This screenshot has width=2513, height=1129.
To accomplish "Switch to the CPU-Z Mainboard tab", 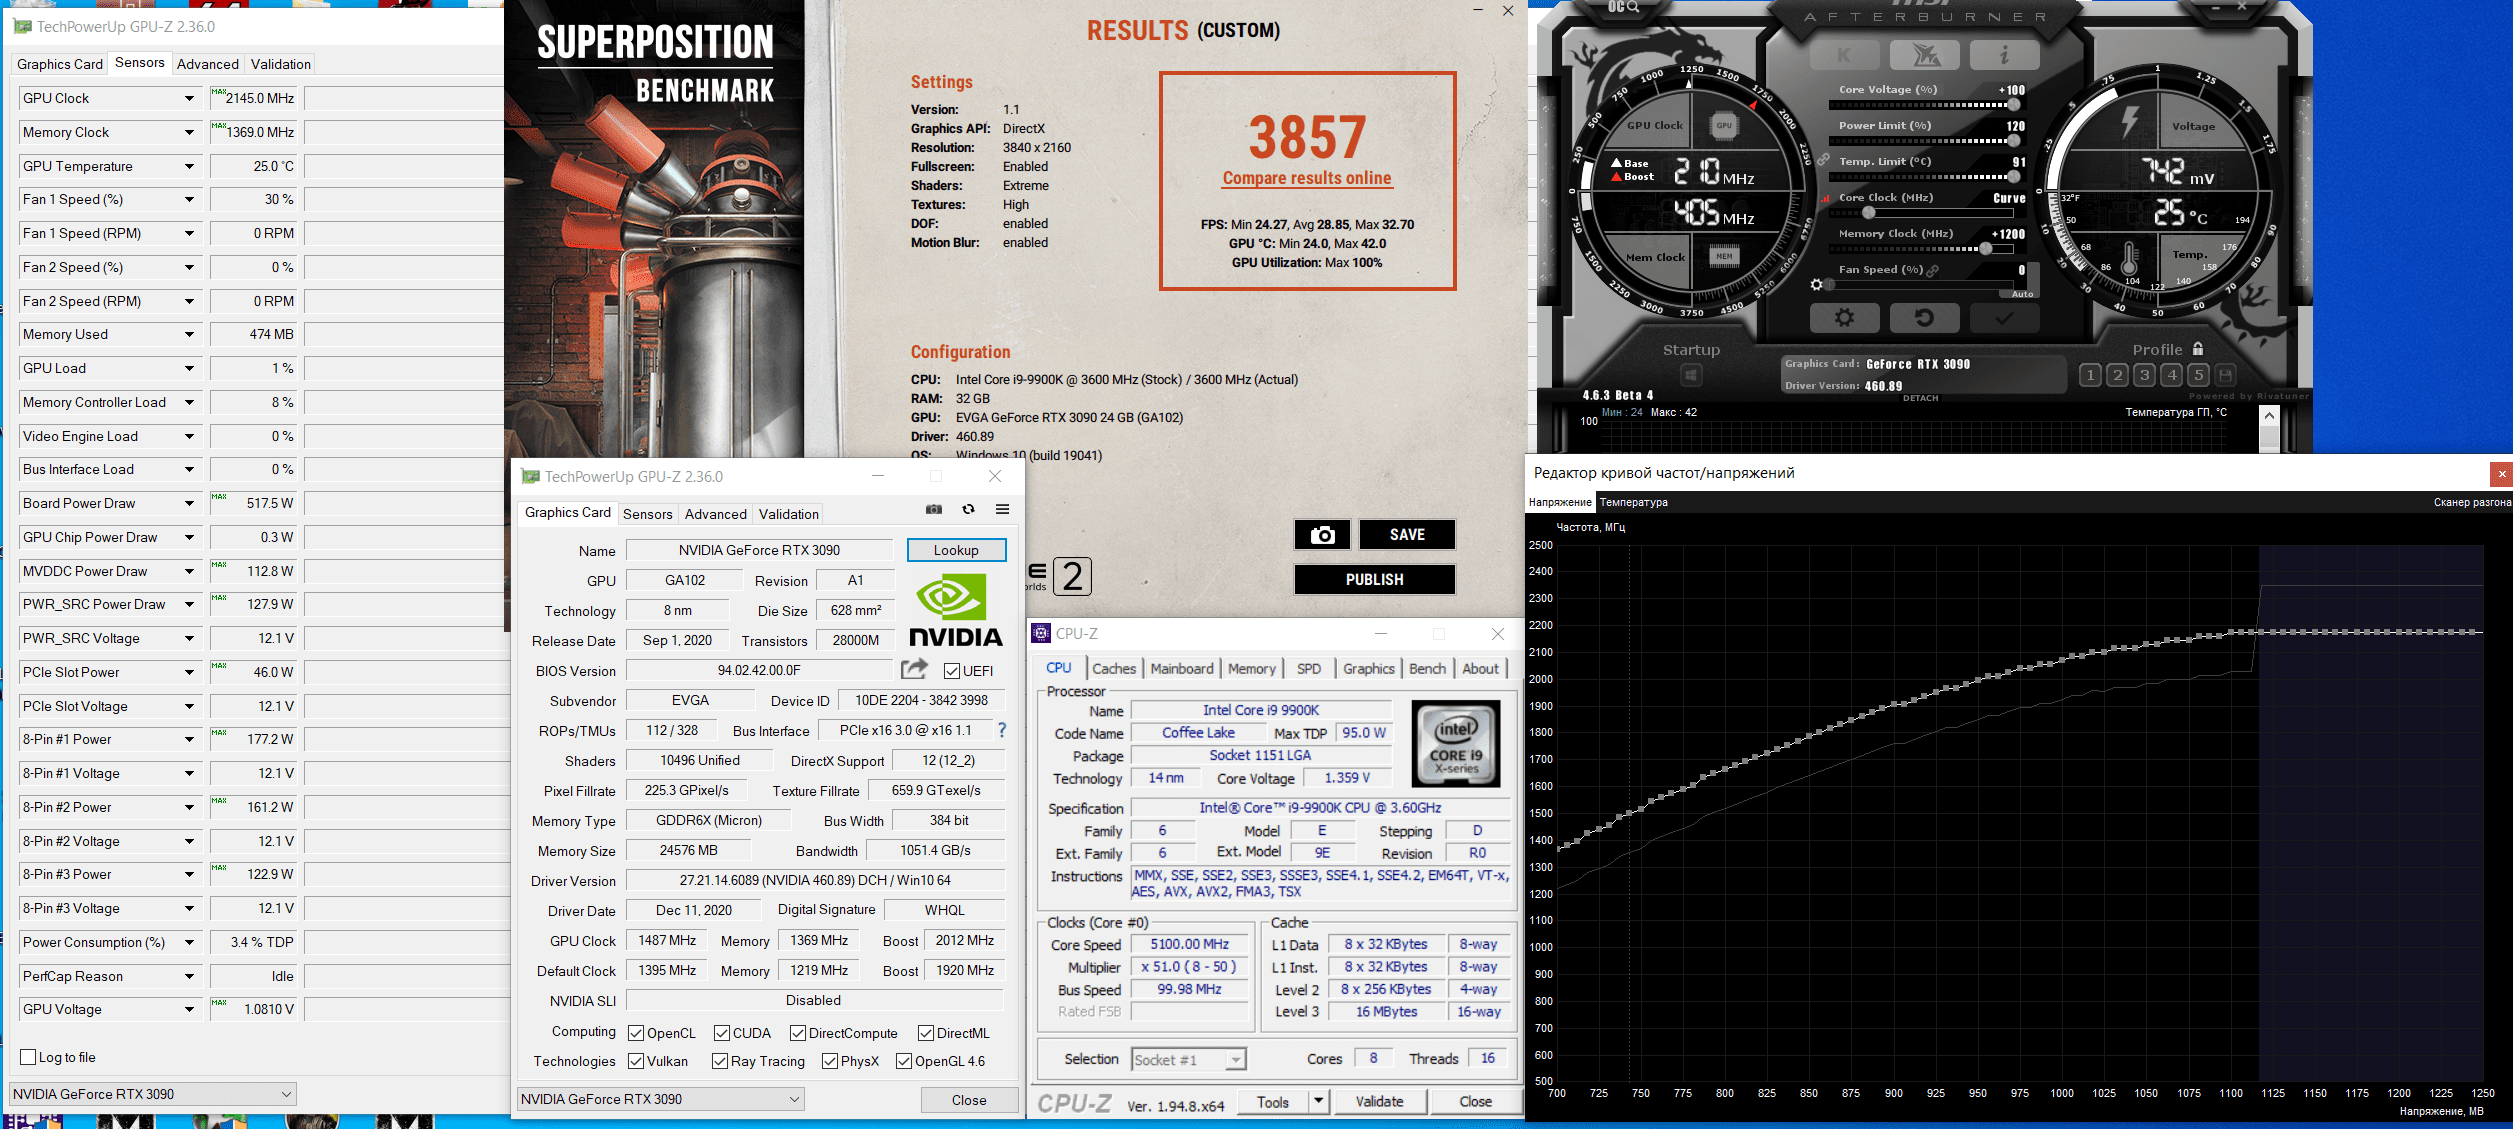I will point(1181,668).
